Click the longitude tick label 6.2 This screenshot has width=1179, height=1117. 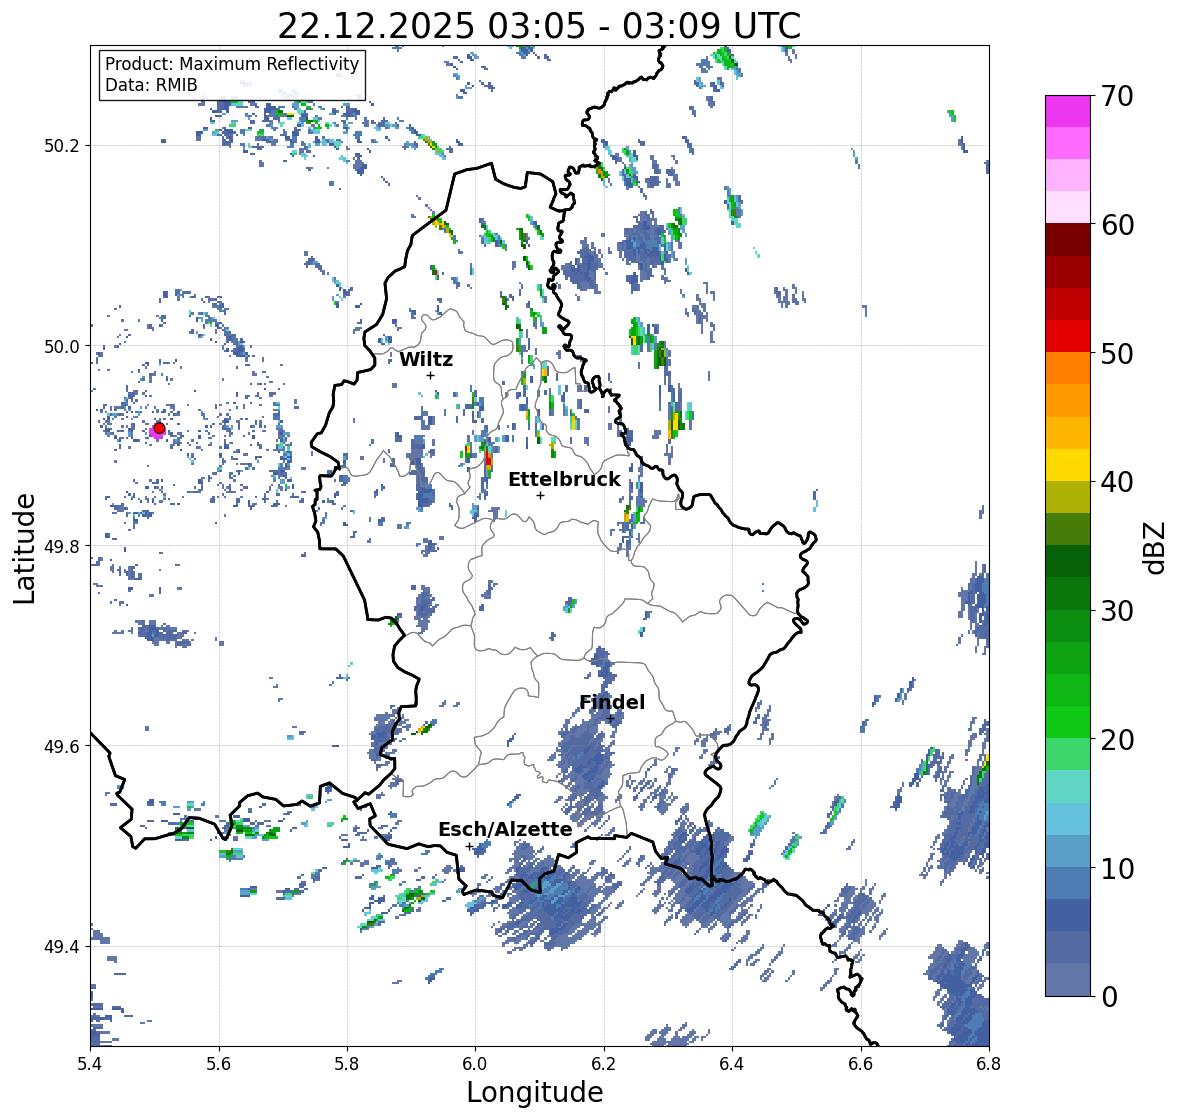coord(604,1064)
